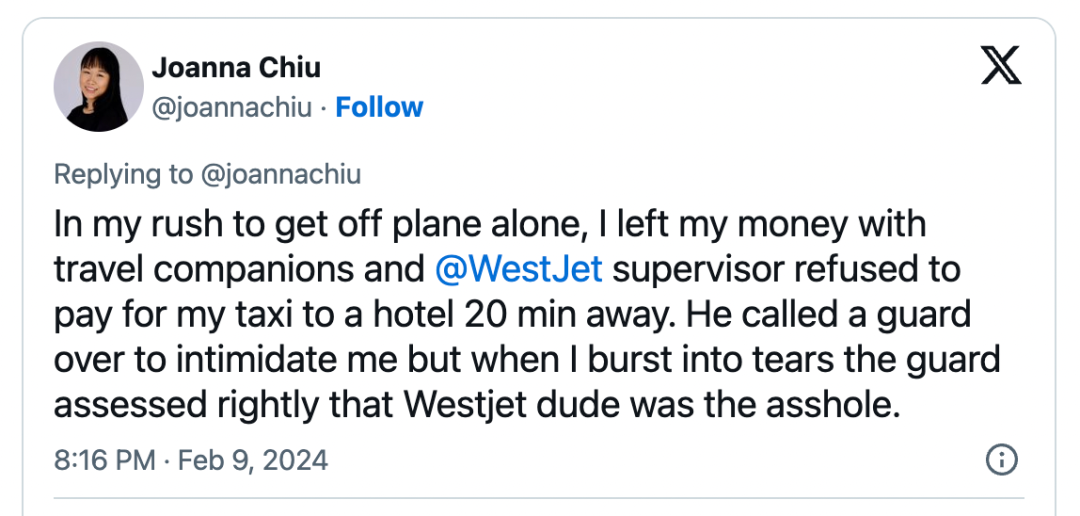Visit the @joannachiu handle beside Follow
1080x516 pixels.
pyautogui.click(x=231, y=108)
